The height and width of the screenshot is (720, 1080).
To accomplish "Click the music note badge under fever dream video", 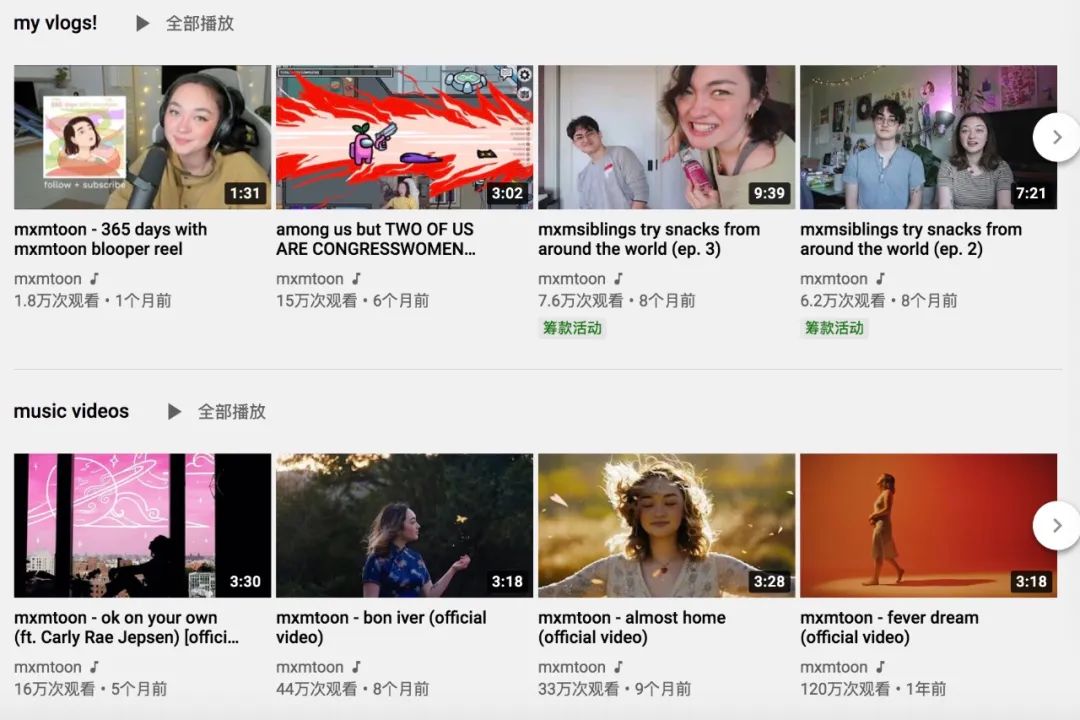I will 880,666.
